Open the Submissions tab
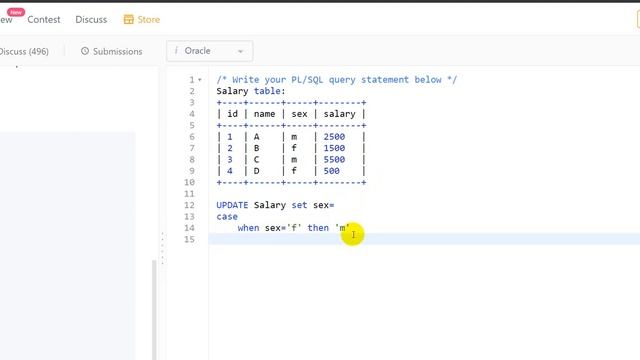The width and height of the screenshot is (640, 360). pos(118,51)
